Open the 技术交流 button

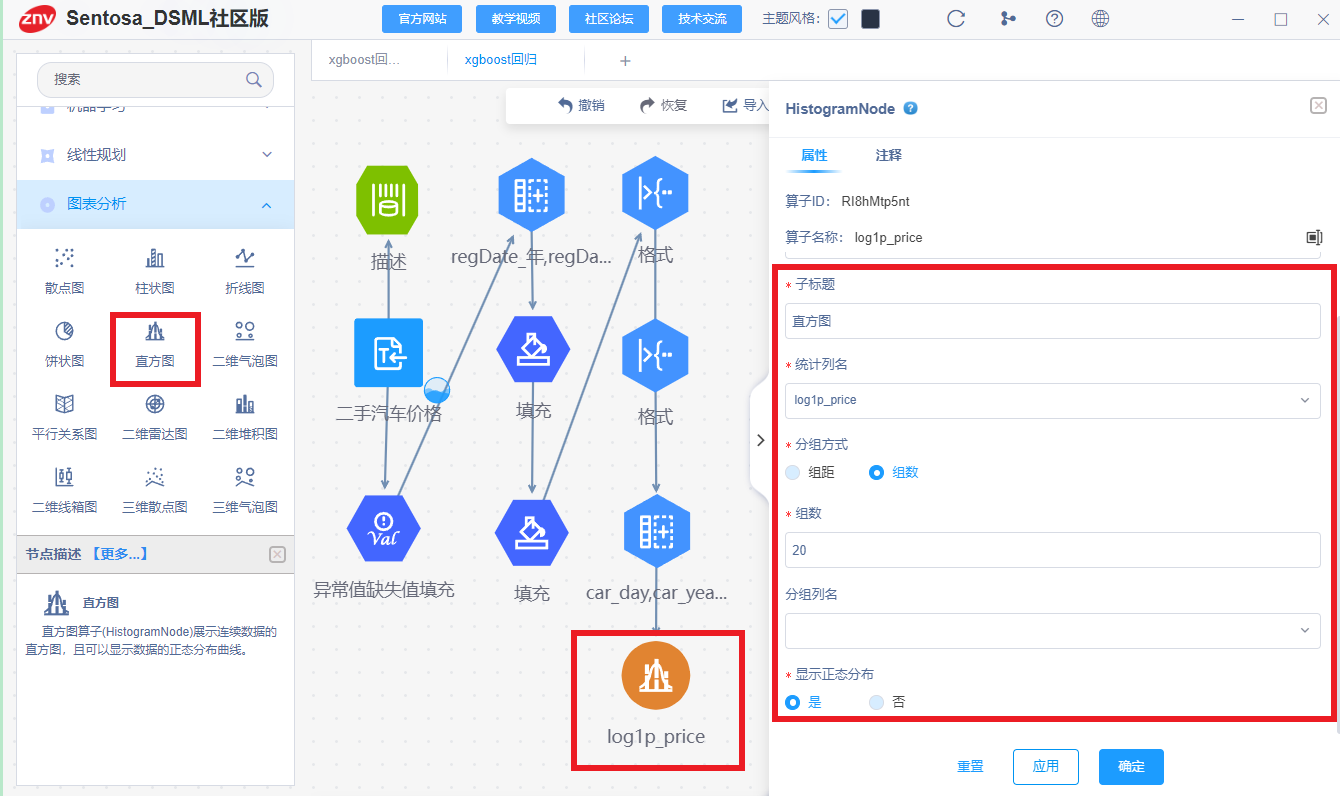click(702, 19)
